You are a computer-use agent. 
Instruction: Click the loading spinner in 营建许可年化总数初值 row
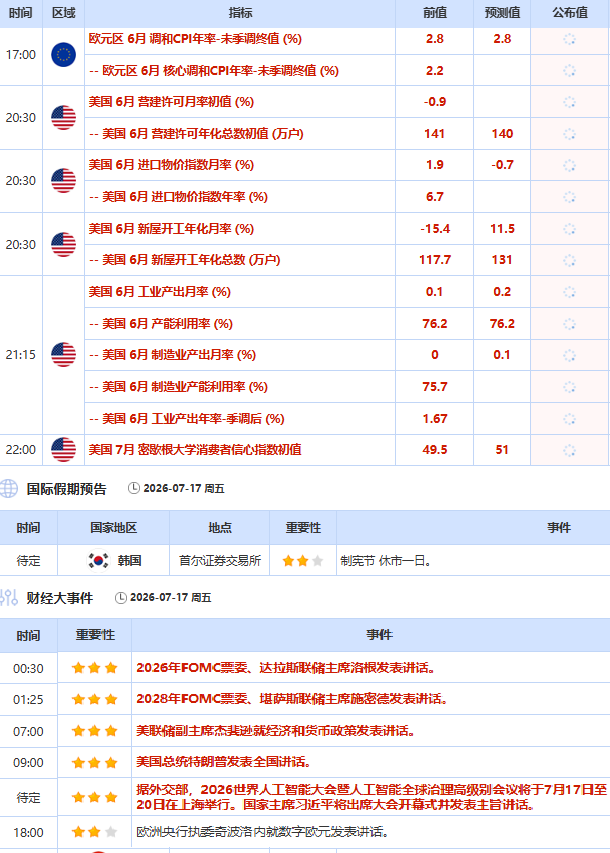coord(569,134)
